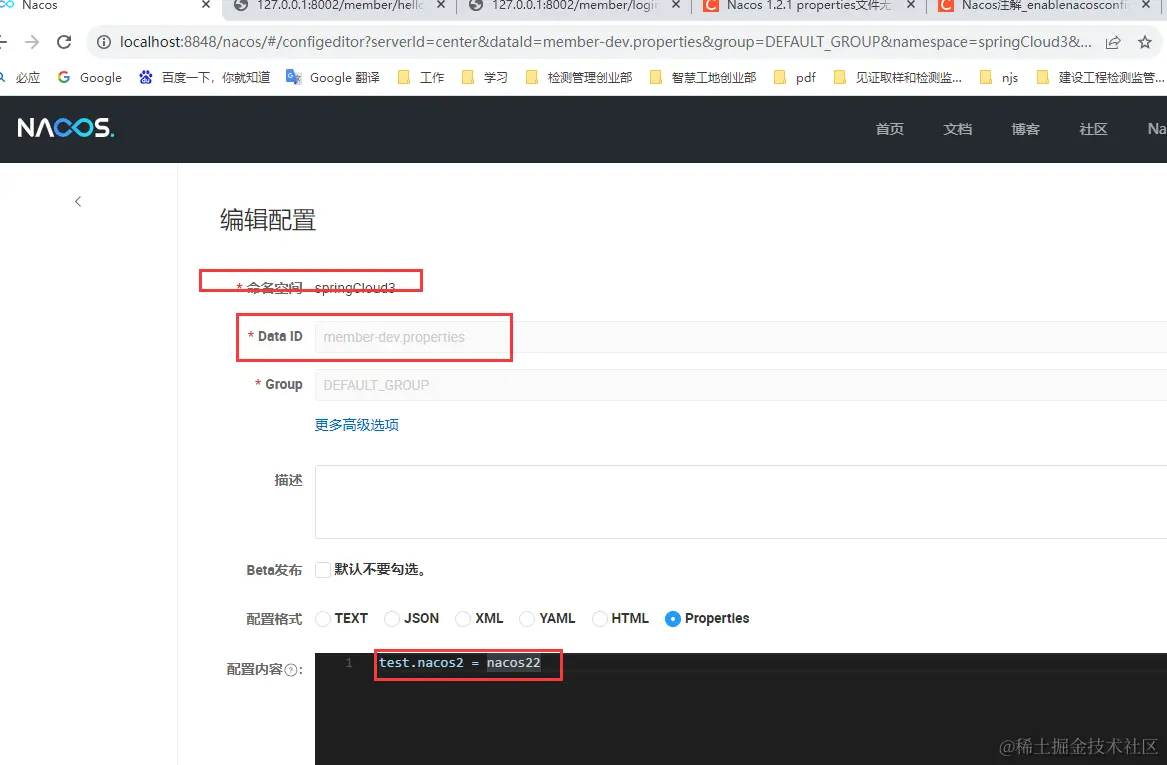Go forward with the browser forward arrow
Viewport: 1167px width, 765px height.
pos(31,42)
